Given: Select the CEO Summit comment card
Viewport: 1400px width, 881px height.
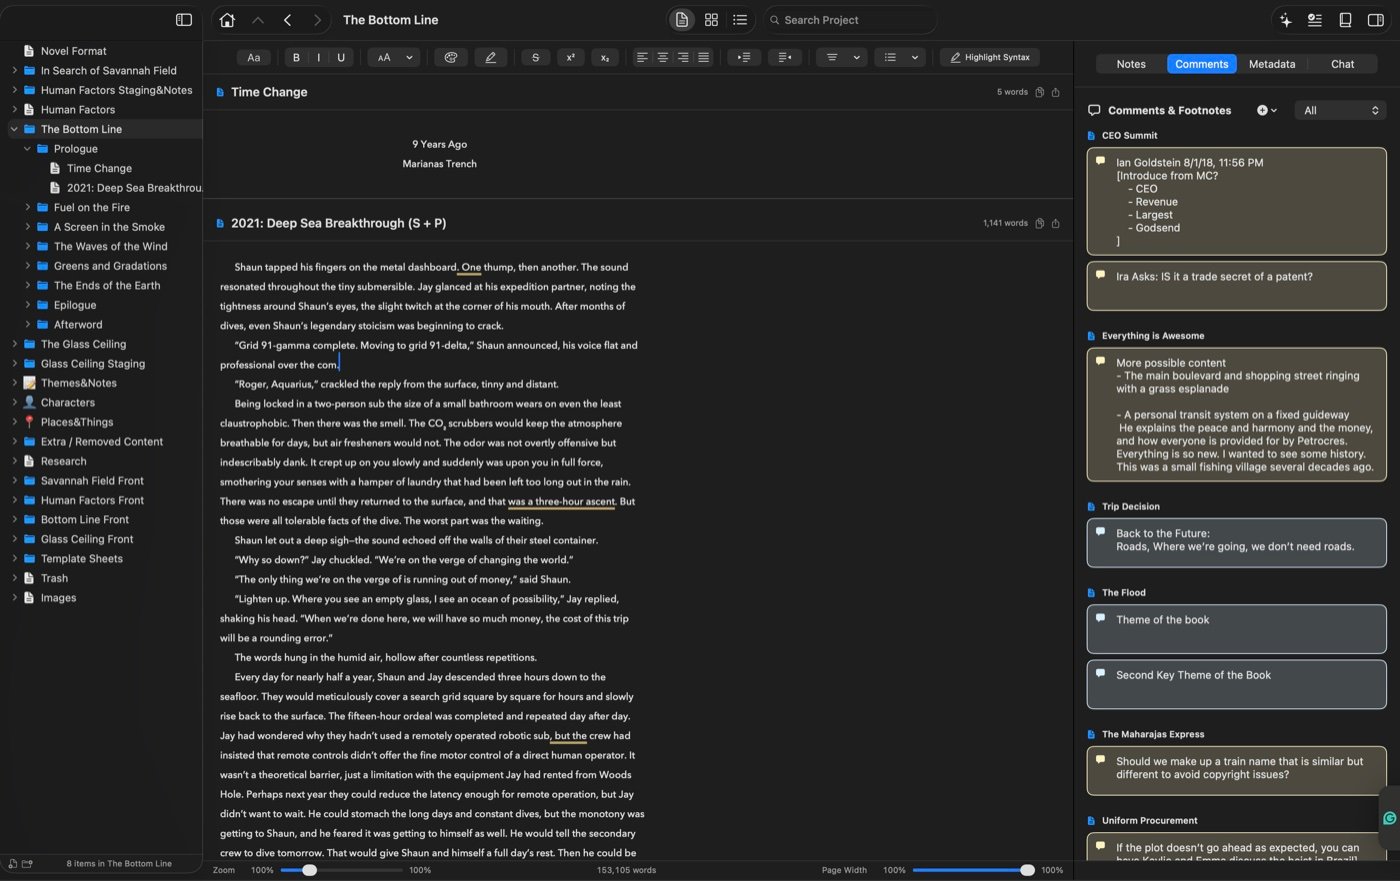Looking at the screenshot, I should (x=1236, y=200).
